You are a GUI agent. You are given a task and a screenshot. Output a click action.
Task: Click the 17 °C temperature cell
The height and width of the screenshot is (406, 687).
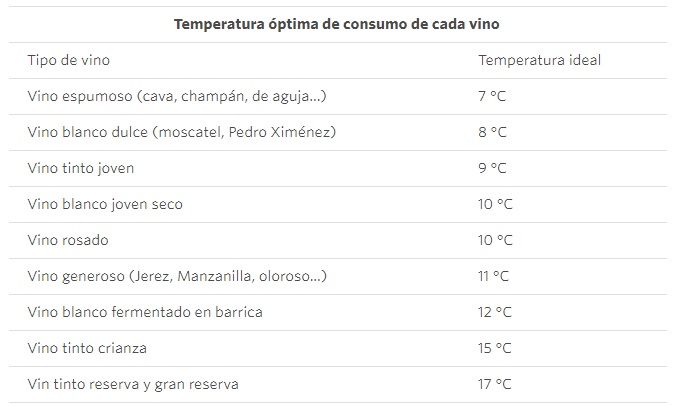click(x=495, y=384)
